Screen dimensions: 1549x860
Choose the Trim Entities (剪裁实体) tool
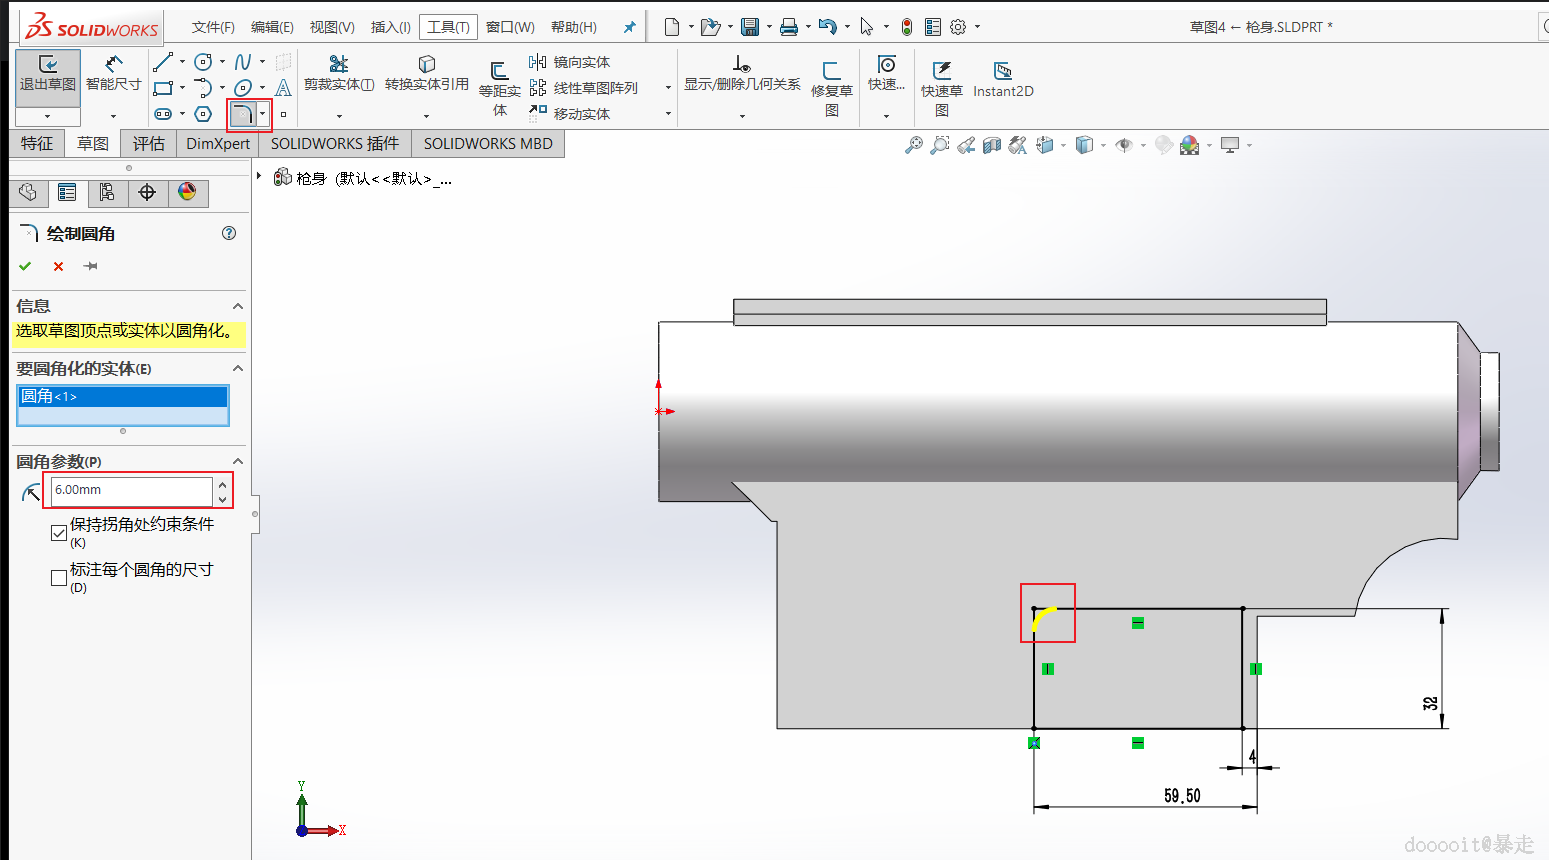click(x=339, y=74)
